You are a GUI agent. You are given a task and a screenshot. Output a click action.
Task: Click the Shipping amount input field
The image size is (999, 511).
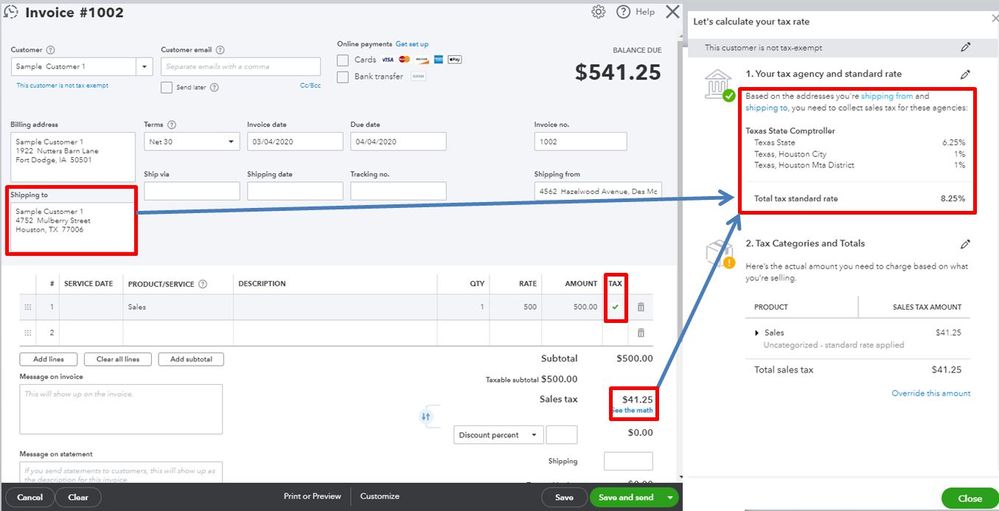click(x=628, y=461)
